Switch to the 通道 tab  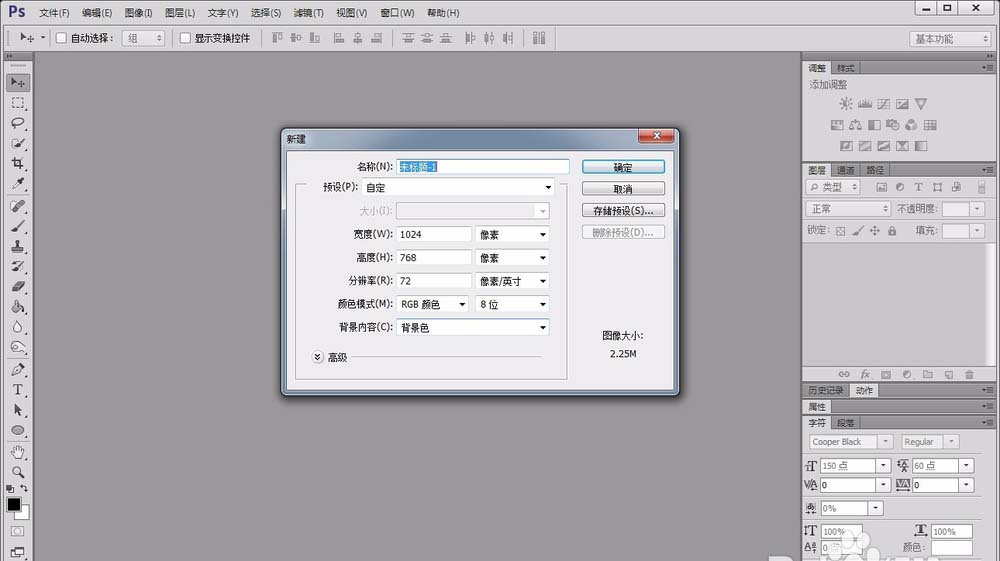coord(846,170)
